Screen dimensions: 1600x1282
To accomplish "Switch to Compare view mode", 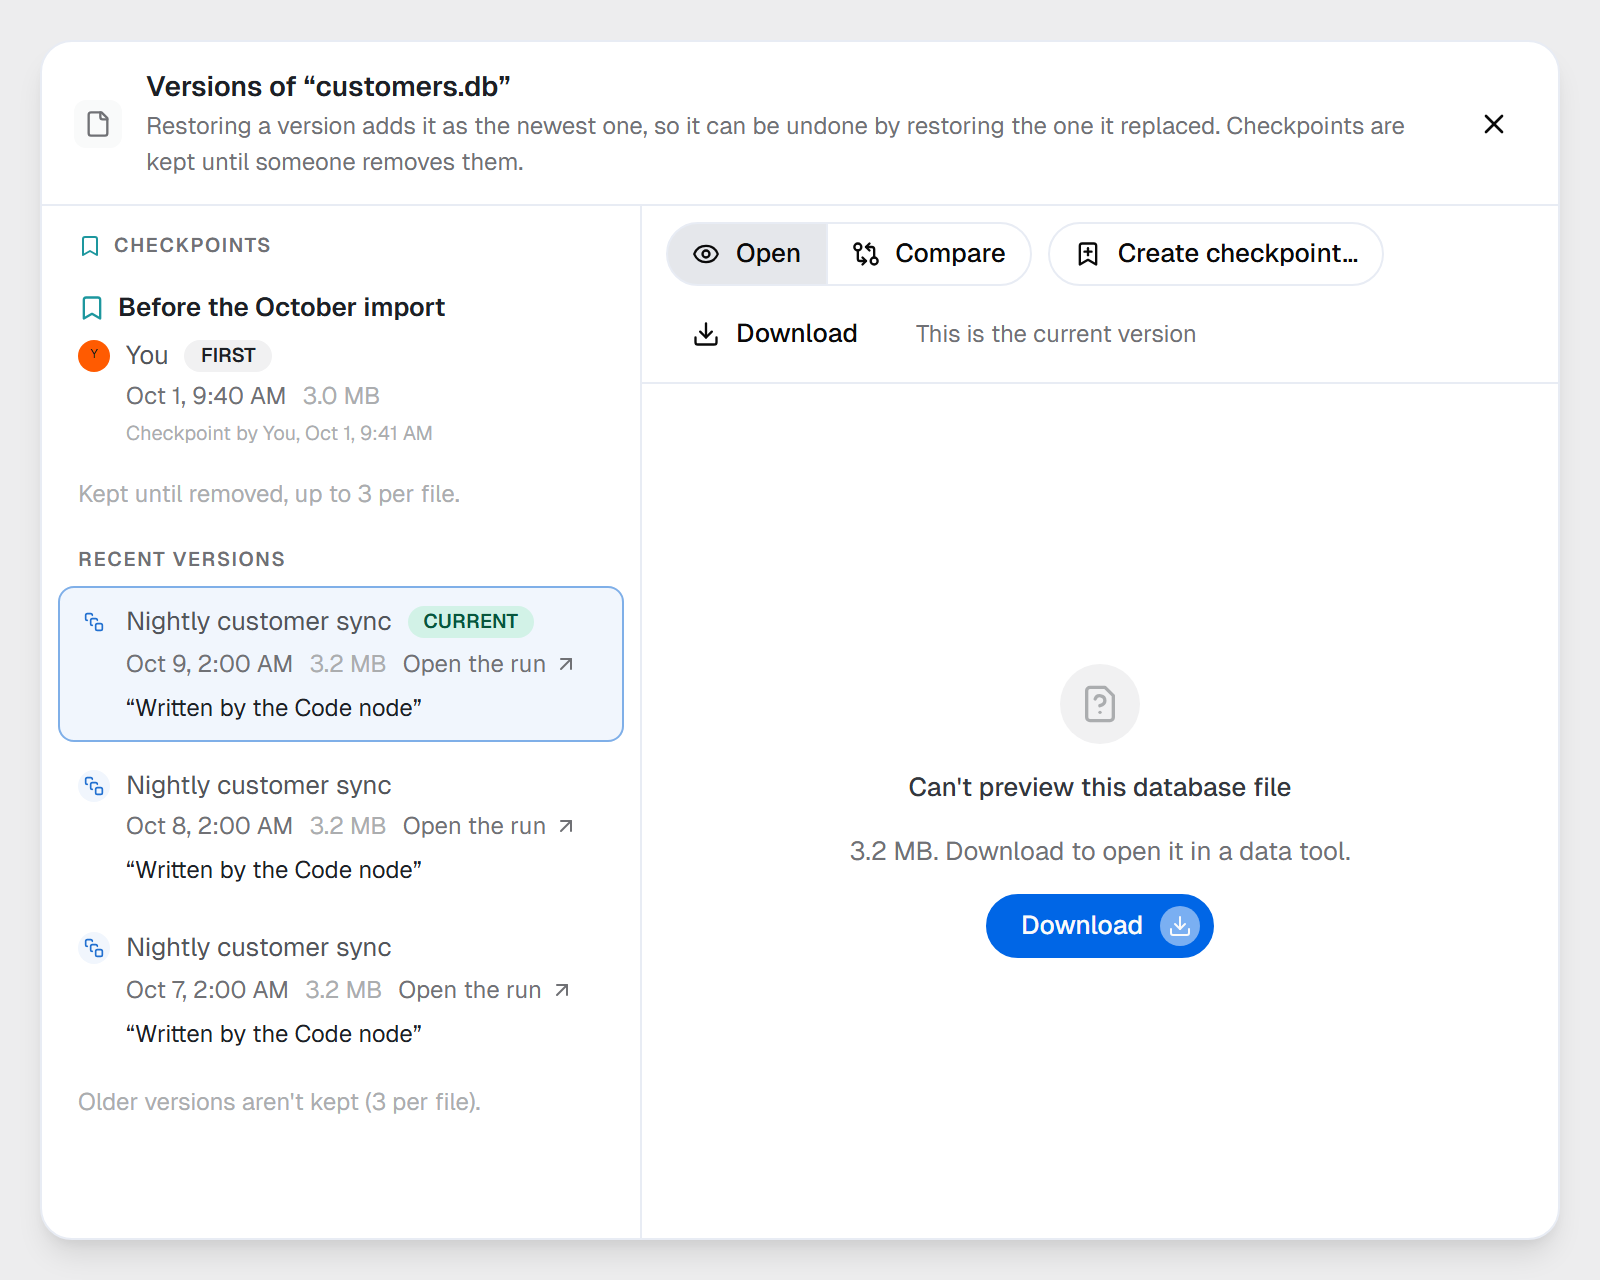I will (x=929, y=254).
